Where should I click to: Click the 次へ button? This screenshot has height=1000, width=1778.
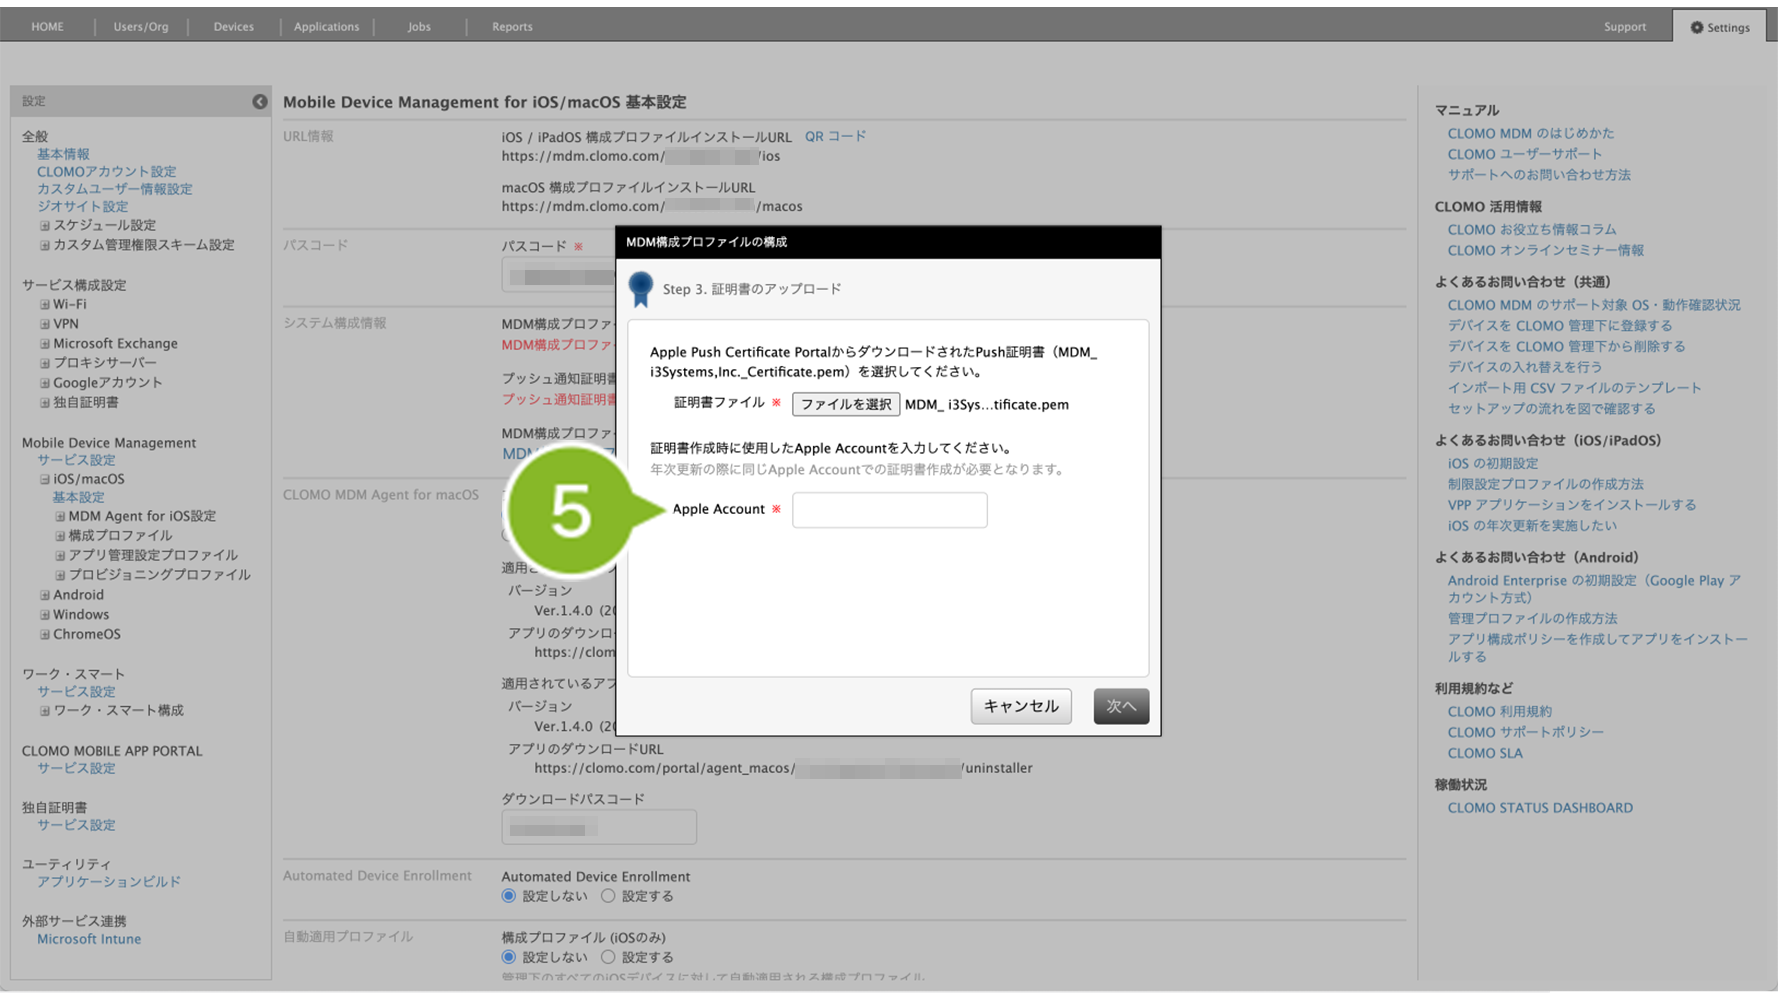[x=1121, y=707]
